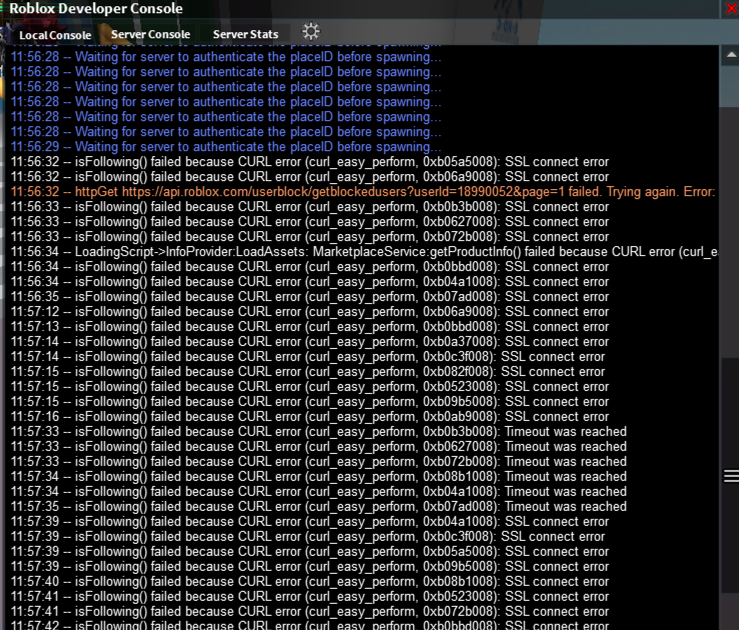Select the 11:56:34 error with 0xb04a1008
This screenshot has height=630, width=739.
[310, 282]
